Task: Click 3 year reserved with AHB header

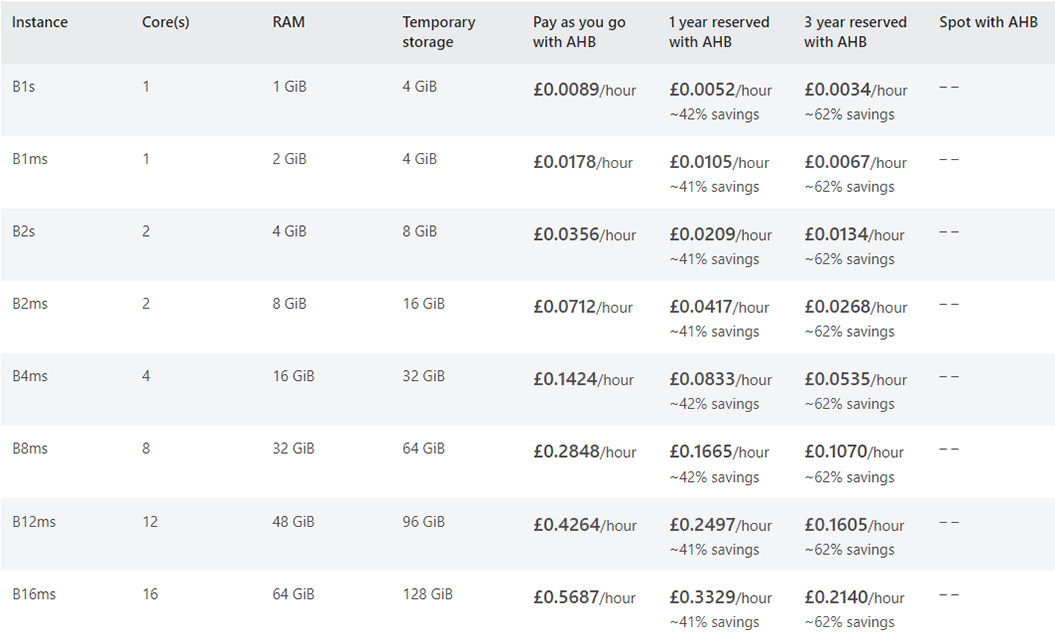Action: tap(854, 32)
